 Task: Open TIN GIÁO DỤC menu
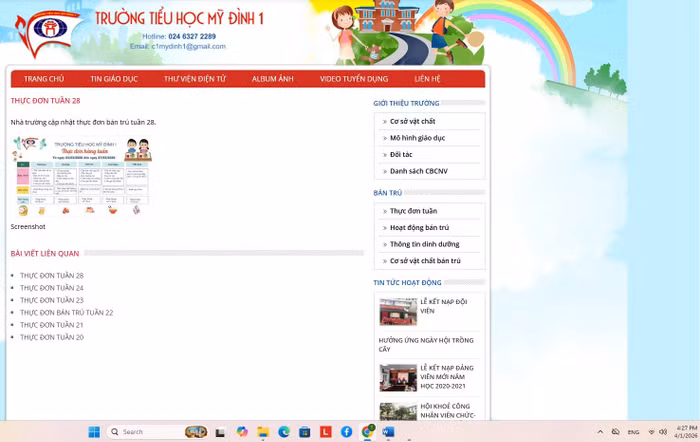tap(114, 79)
